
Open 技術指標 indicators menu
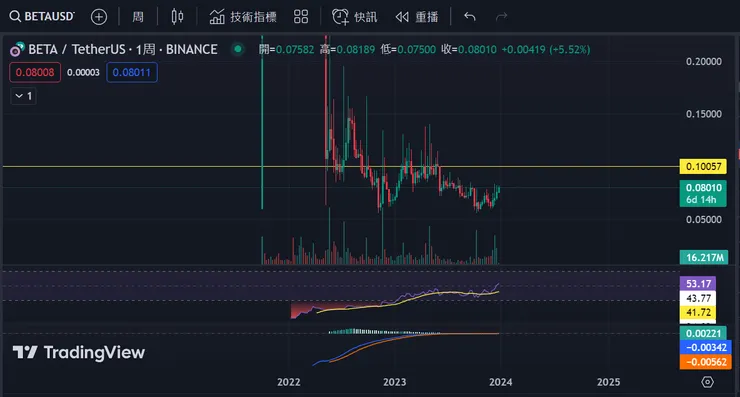pyautogui.click(x=243, y=17)
